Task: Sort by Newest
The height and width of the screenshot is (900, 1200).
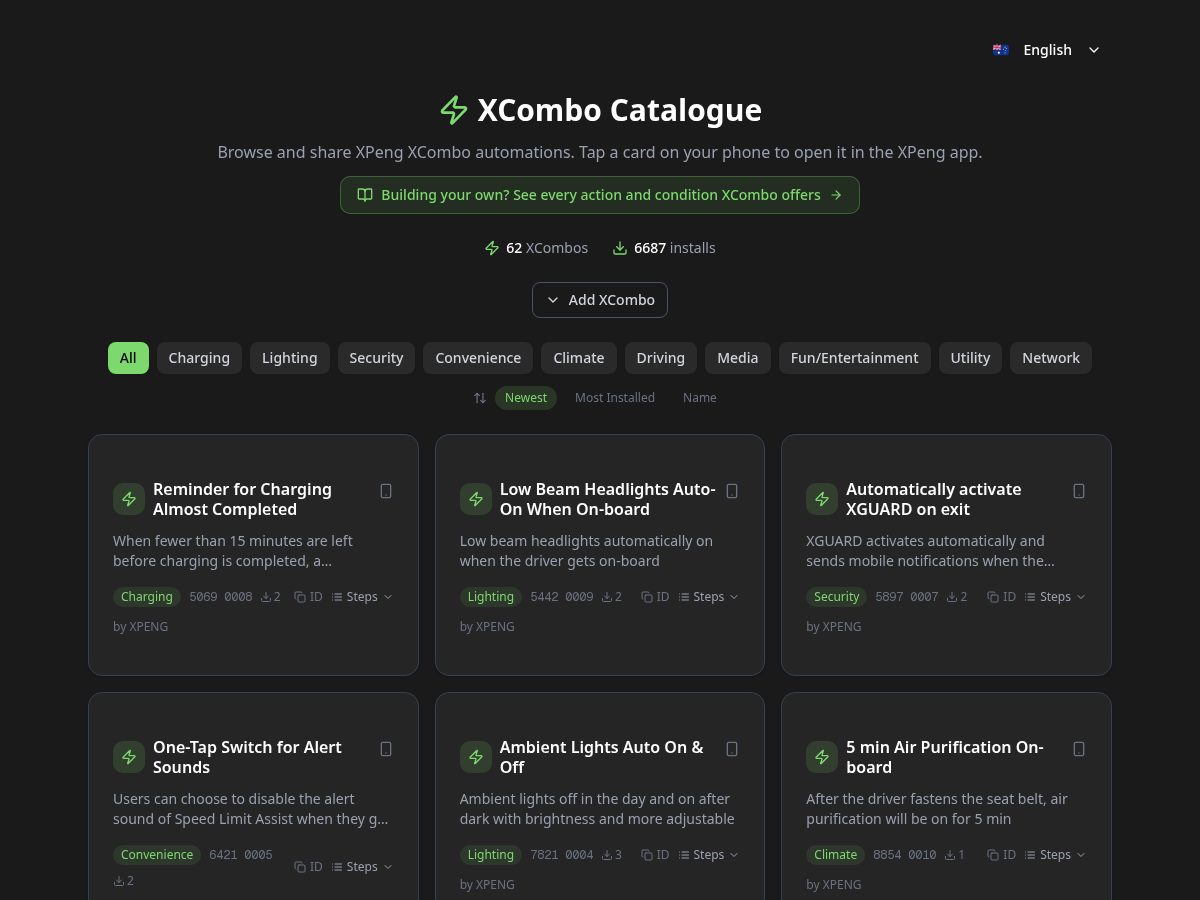Action: pyautogui.click(x=526, y=398)
